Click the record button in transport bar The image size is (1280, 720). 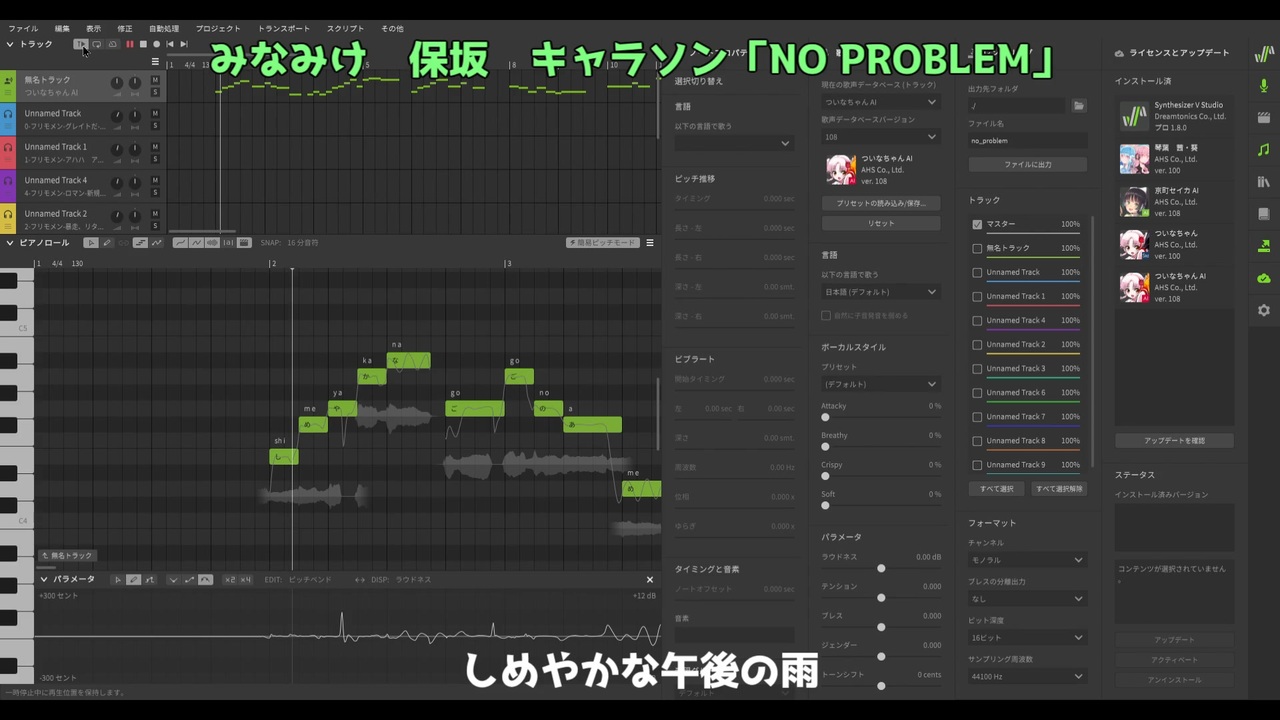tap(156, 44)
